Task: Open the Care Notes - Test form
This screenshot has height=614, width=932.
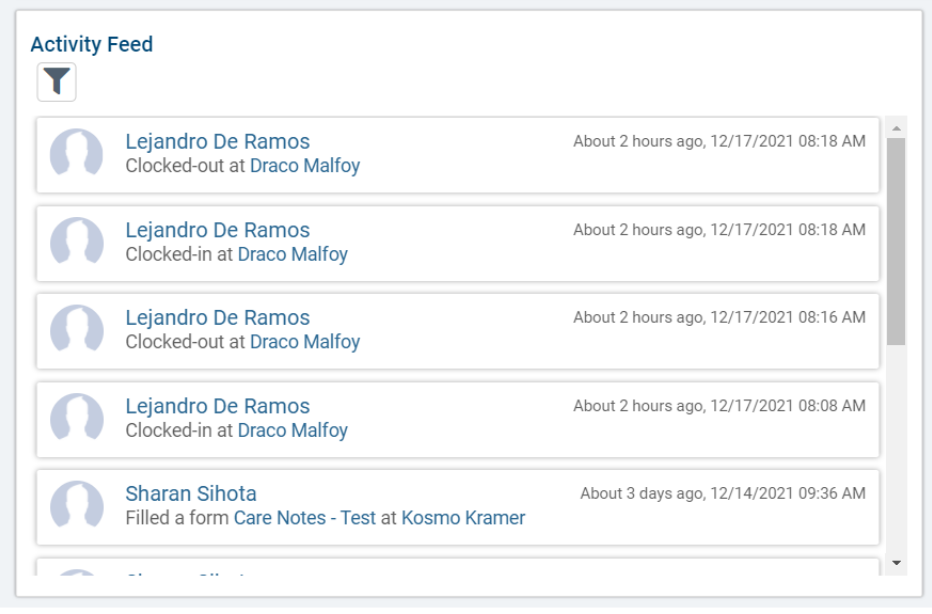Action: (304, 518)
